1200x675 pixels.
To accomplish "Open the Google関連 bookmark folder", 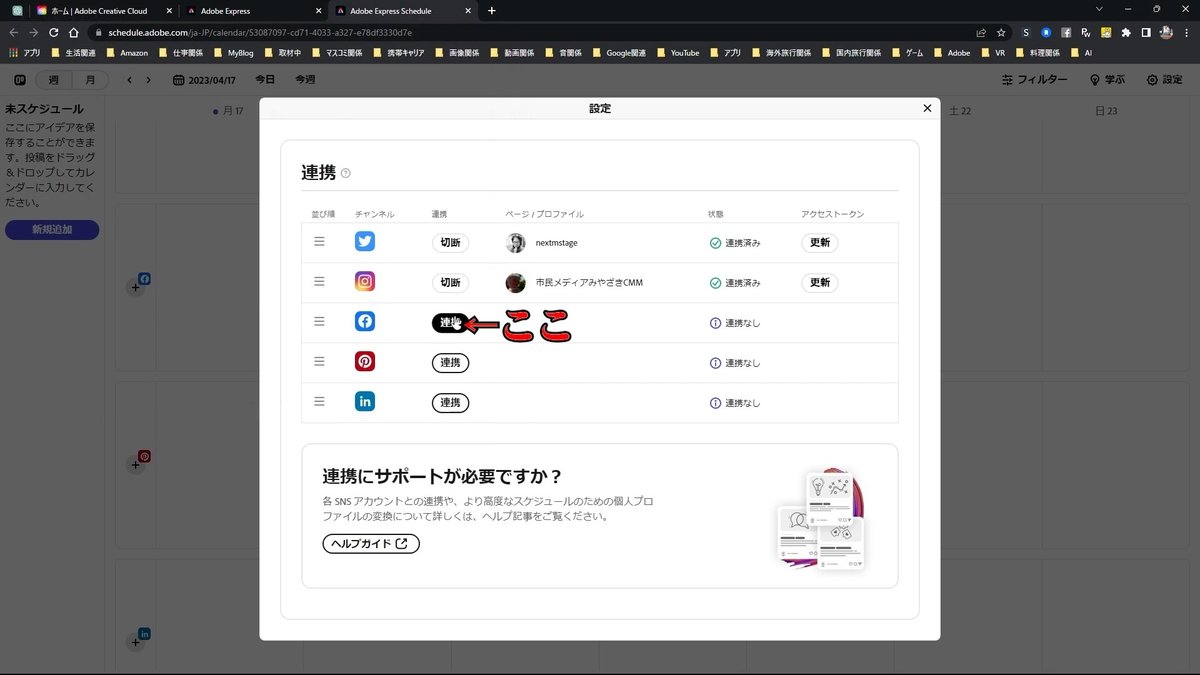I will 618,52.
